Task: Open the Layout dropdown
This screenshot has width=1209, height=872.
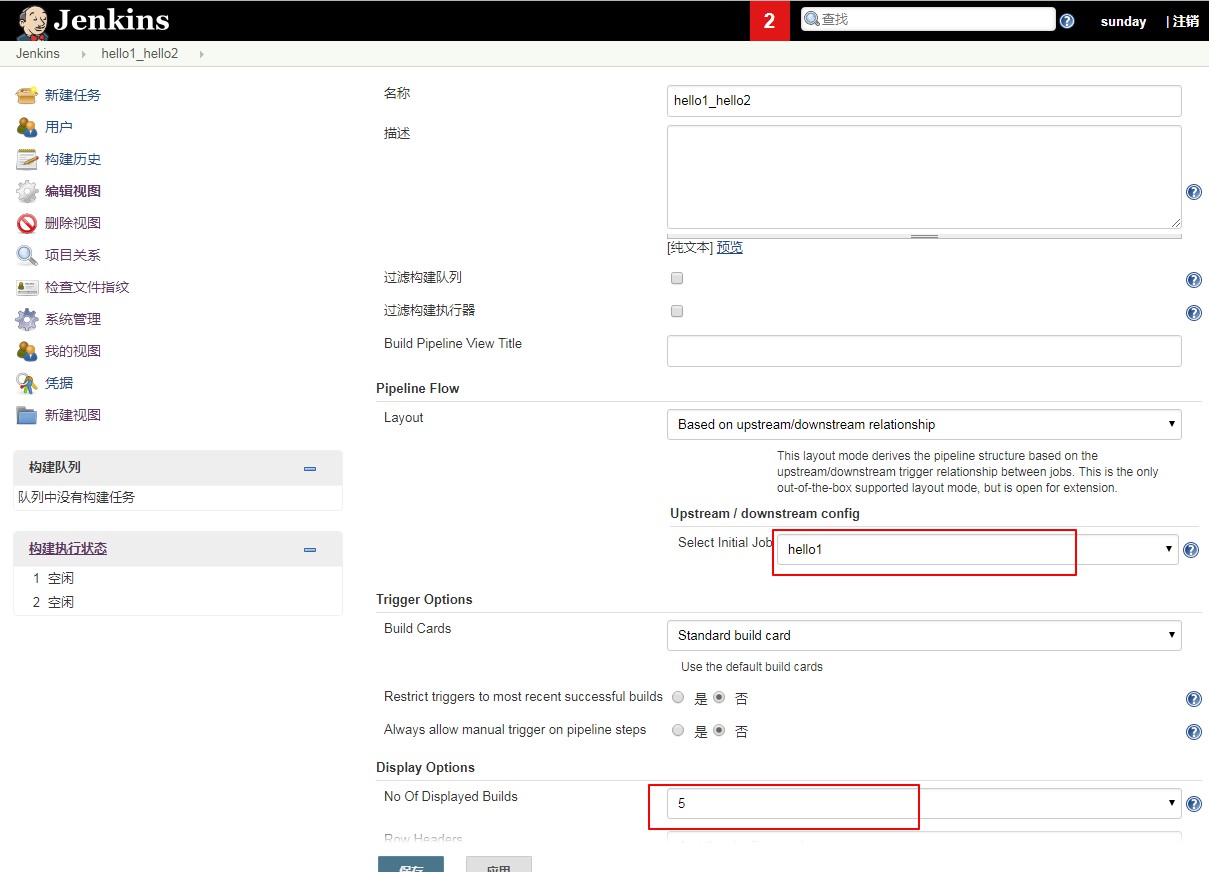Action: point(923,425)
